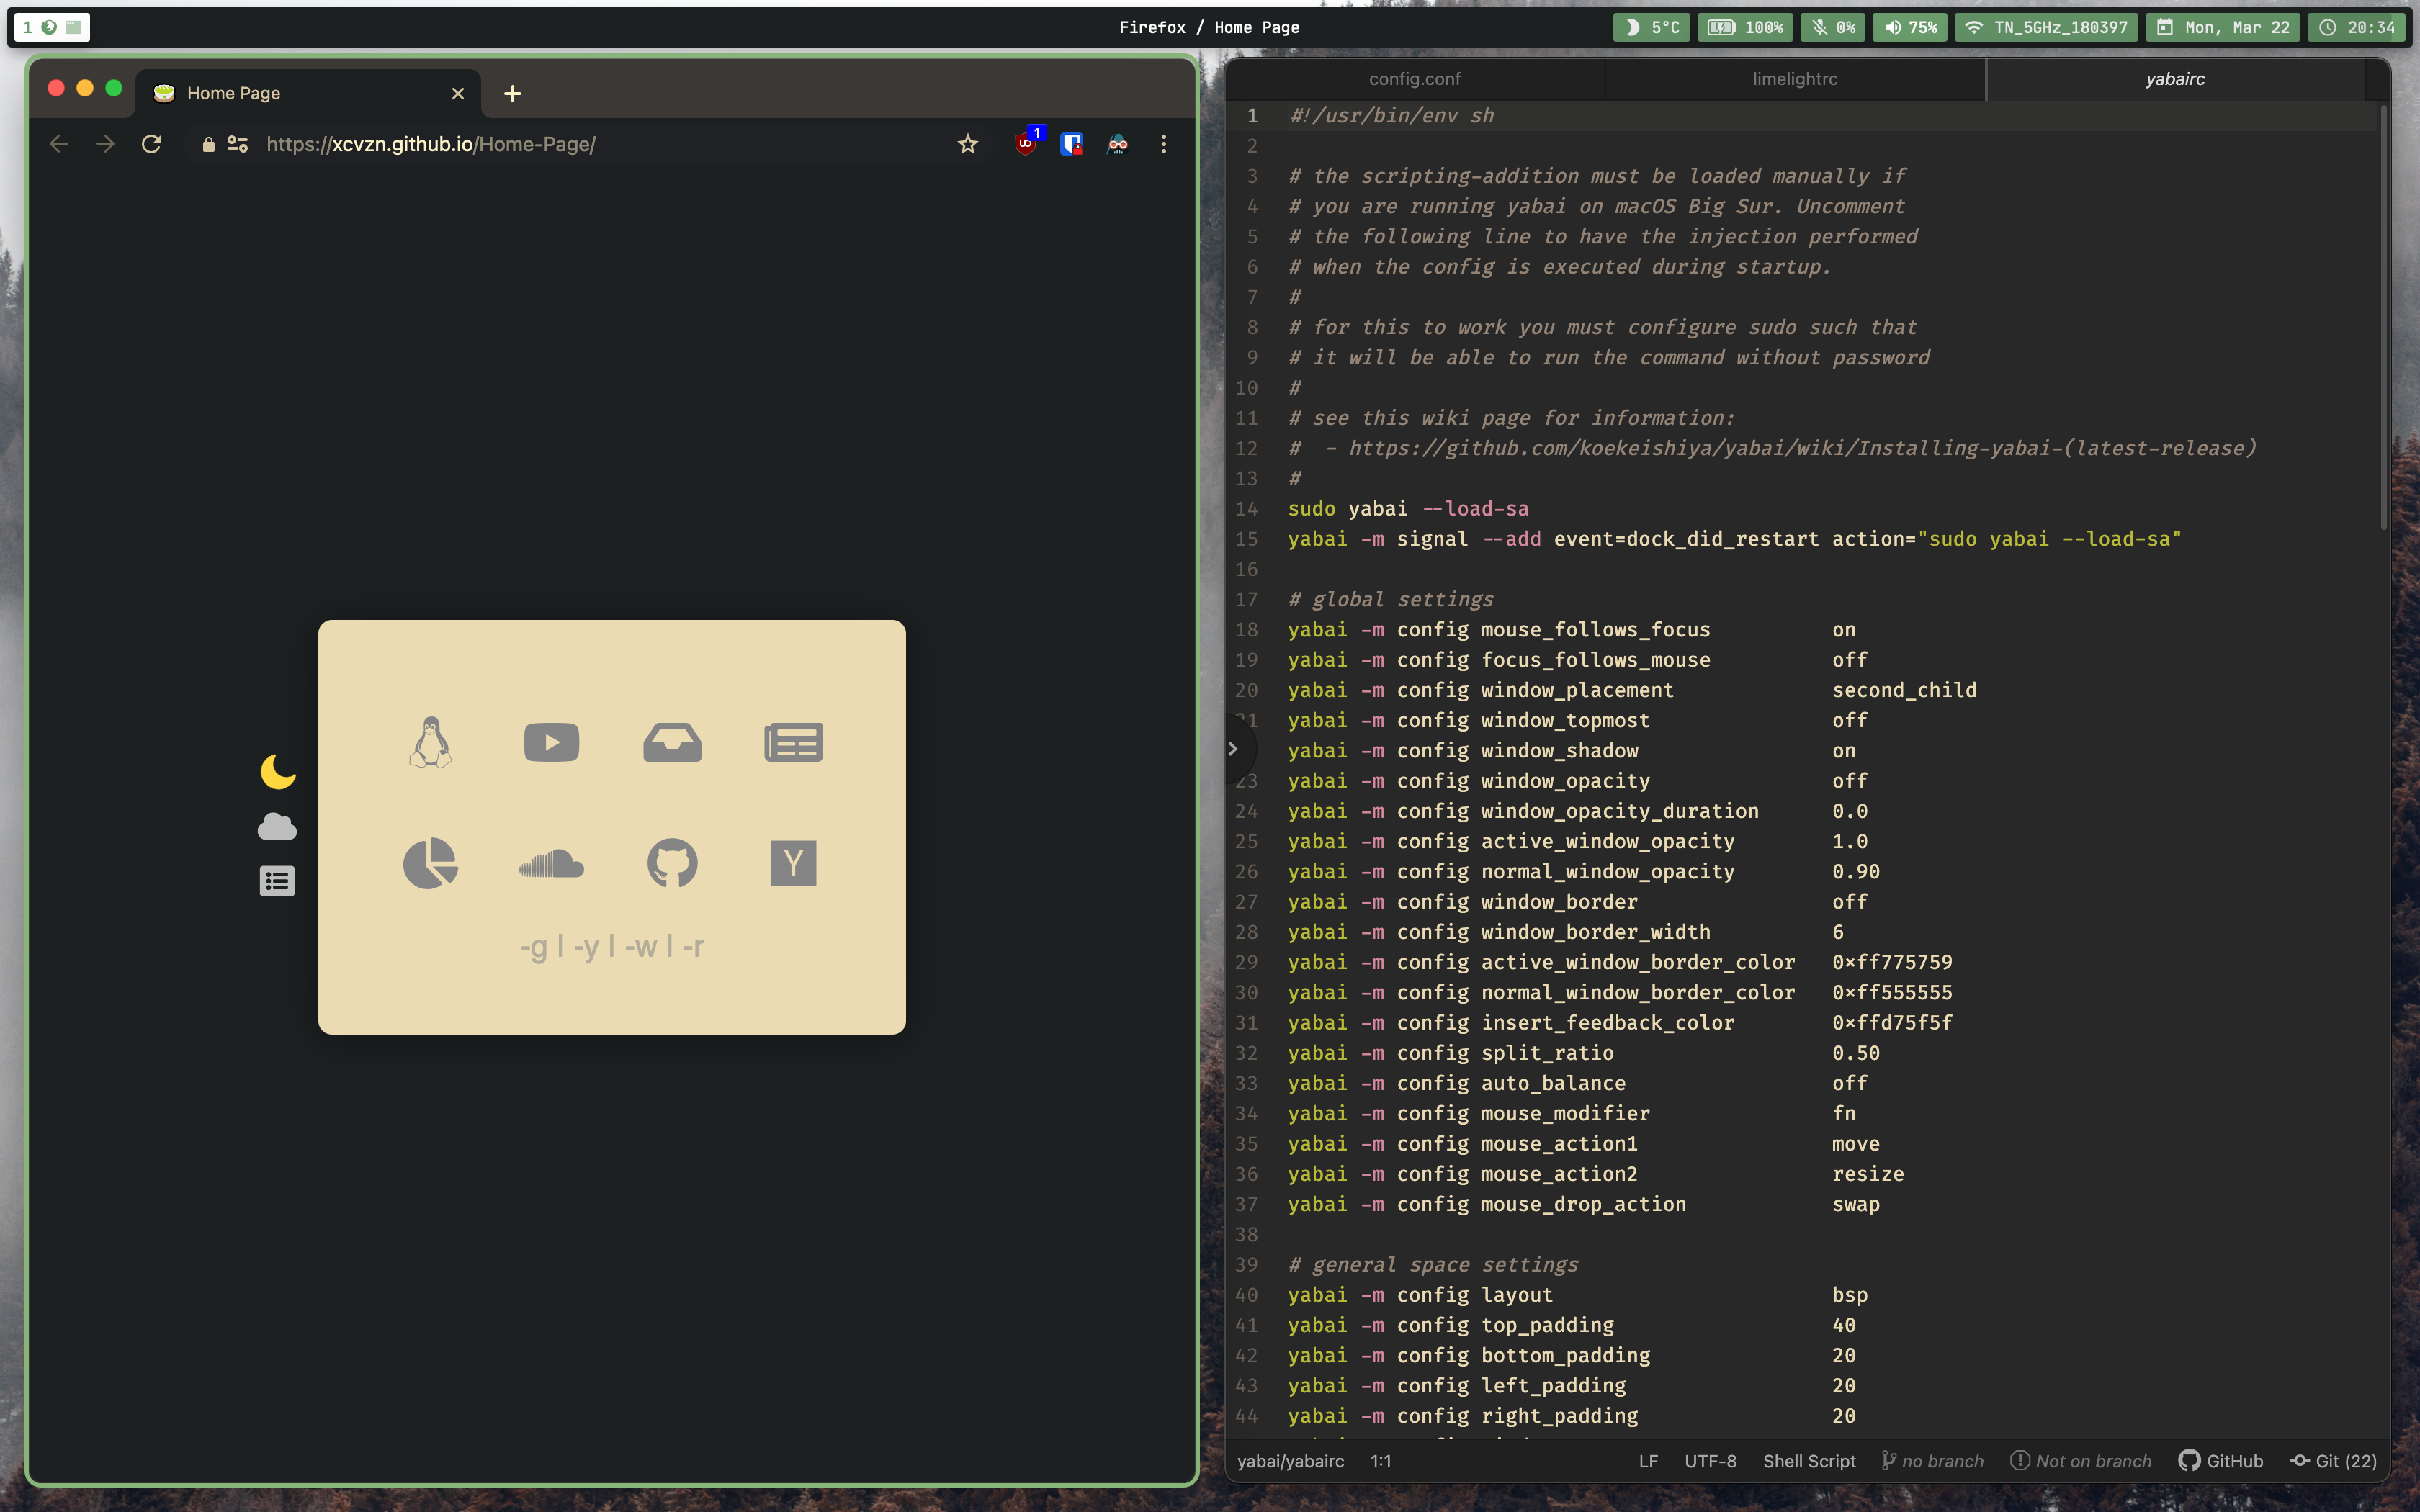Select the yabairc editor tab
This screenshot has height=1512, width=2420.
pos(2175,79)
